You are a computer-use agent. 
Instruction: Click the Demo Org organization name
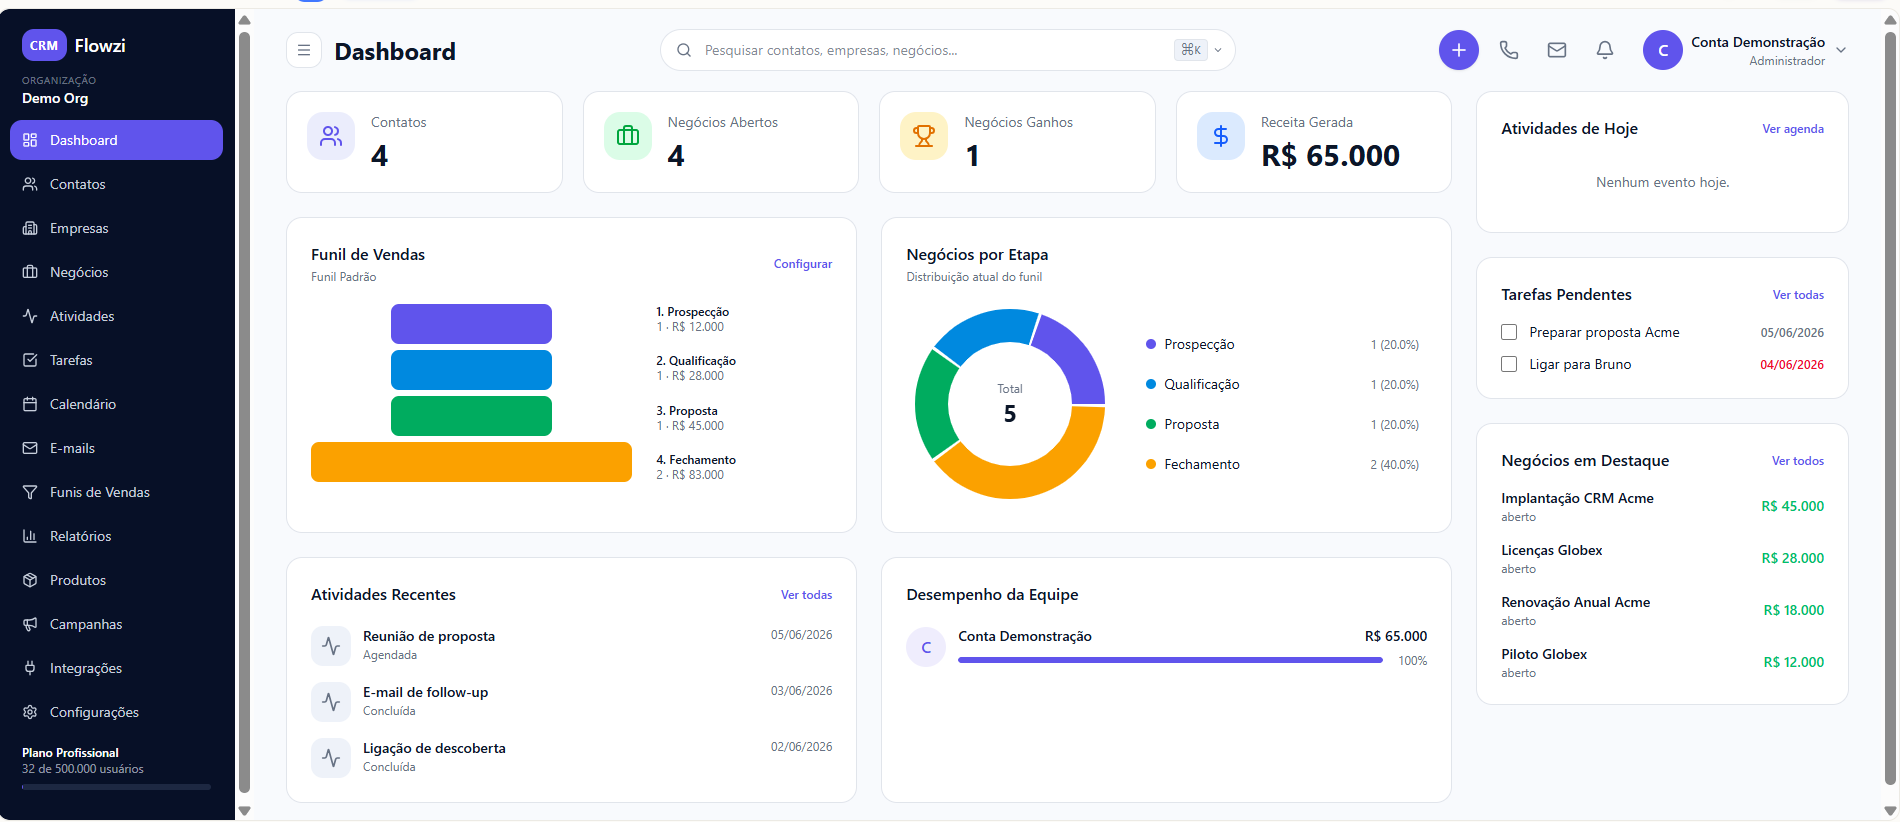pos(55,98)
